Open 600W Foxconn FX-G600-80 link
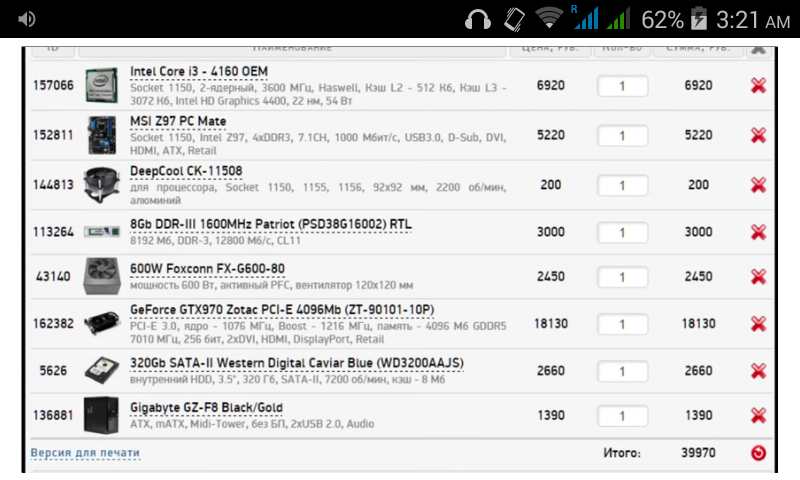 pyautogui.click(x=207, y=269)
